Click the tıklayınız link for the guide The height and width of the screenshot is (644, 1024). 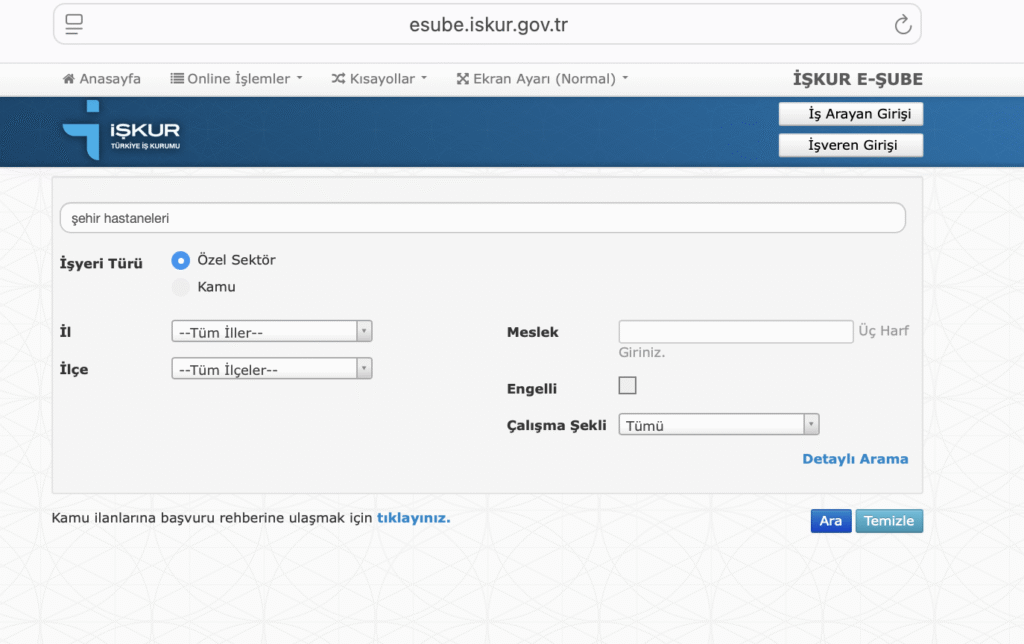[413, 518]
